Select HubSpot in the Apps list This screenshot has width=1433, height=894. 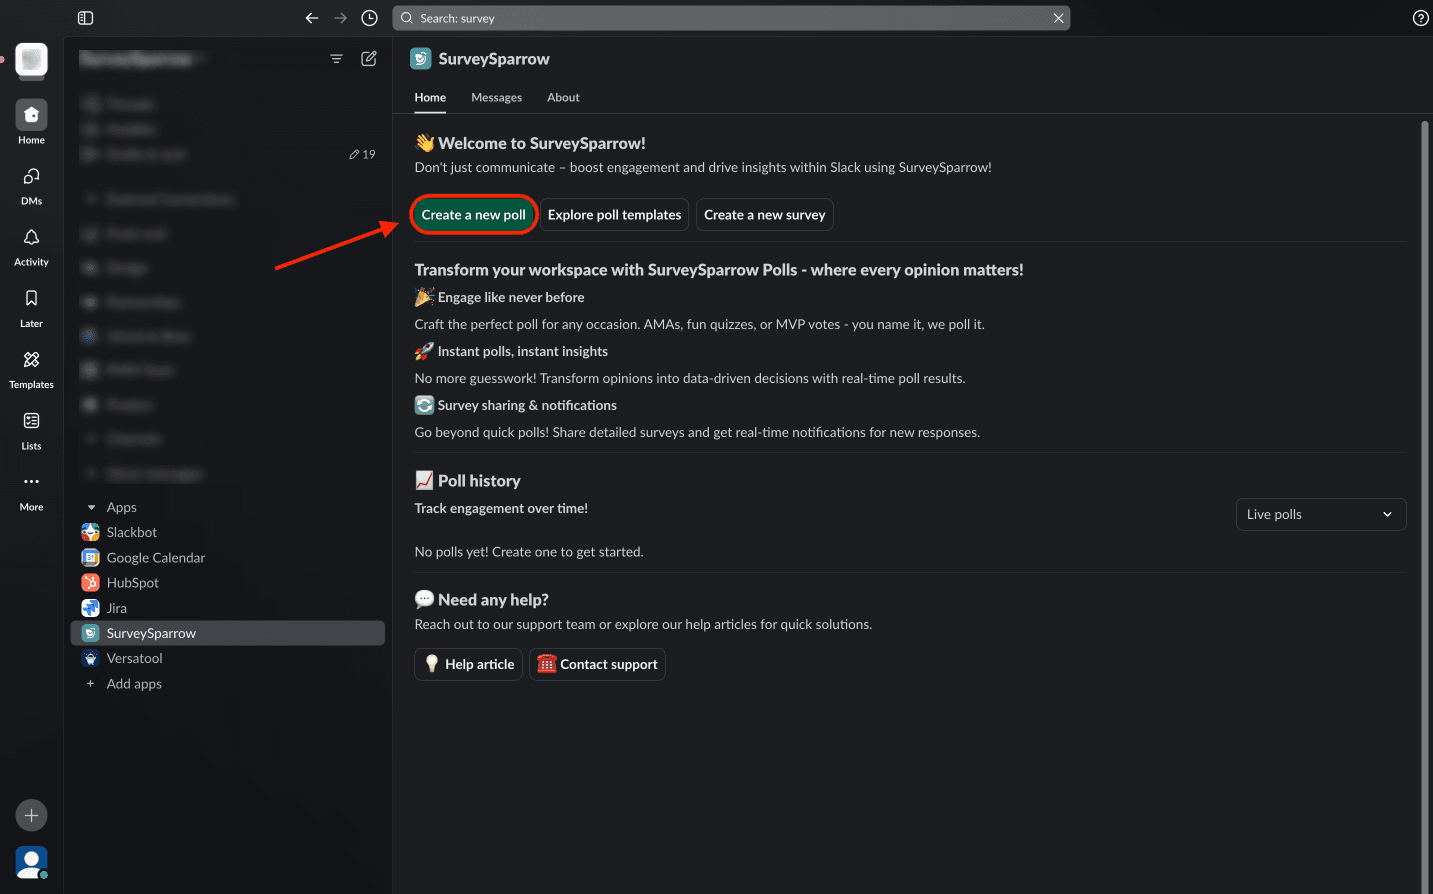click(x=132, y=583)
